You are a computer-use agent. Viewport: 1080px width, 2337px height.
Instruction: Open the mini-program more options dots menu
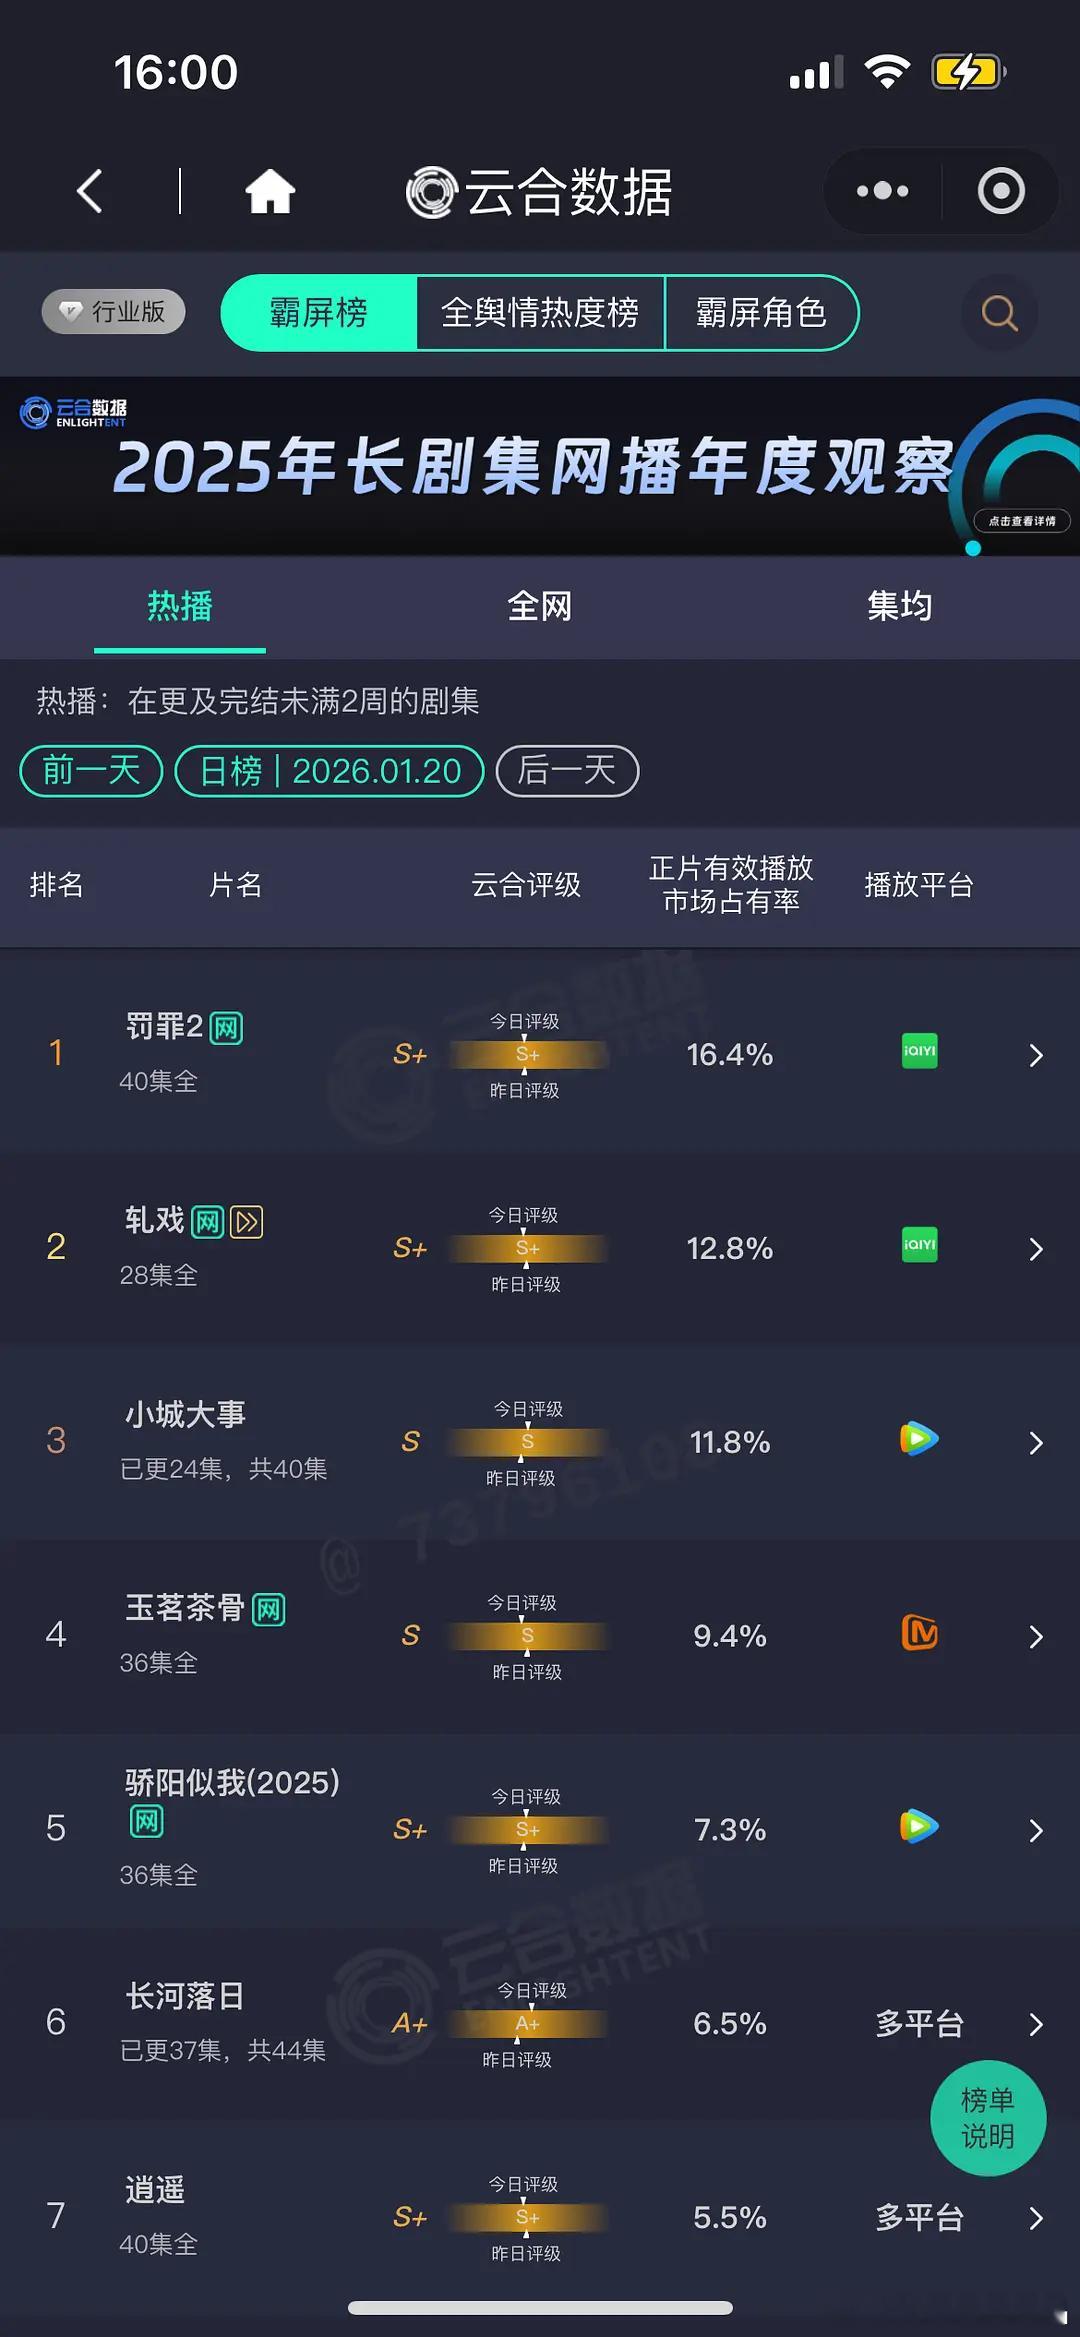click(x=882, y=190)
